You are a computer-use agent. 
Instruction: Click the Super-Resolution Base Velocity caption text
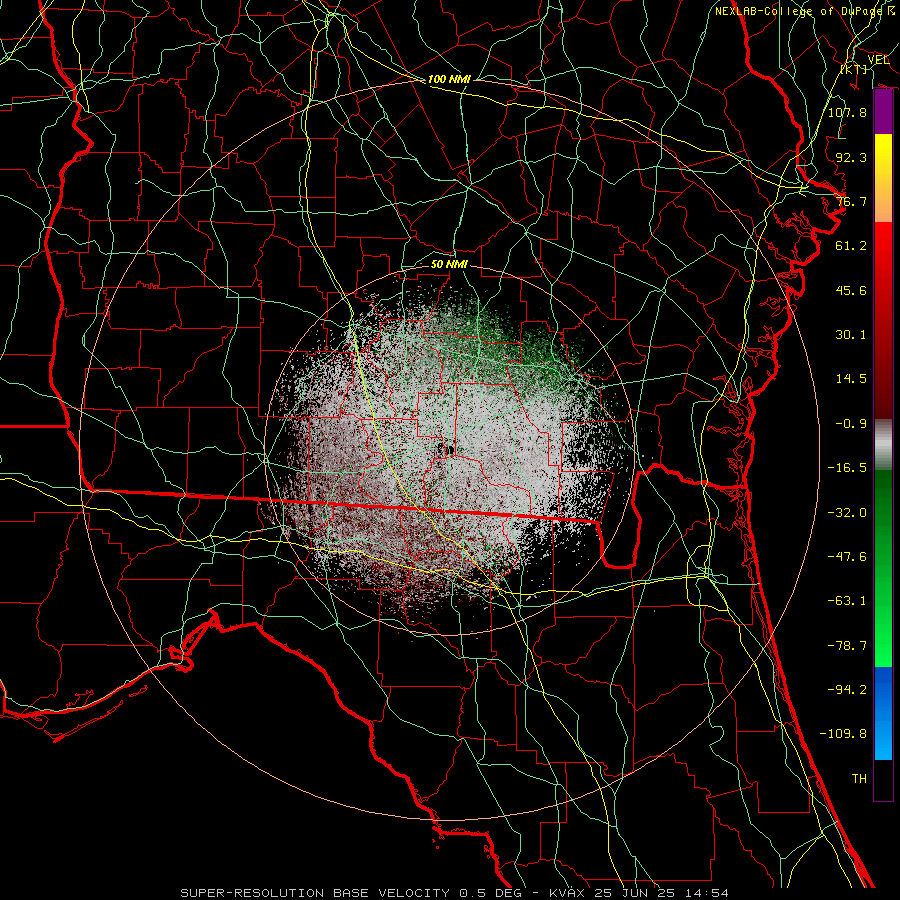(455, 893)
